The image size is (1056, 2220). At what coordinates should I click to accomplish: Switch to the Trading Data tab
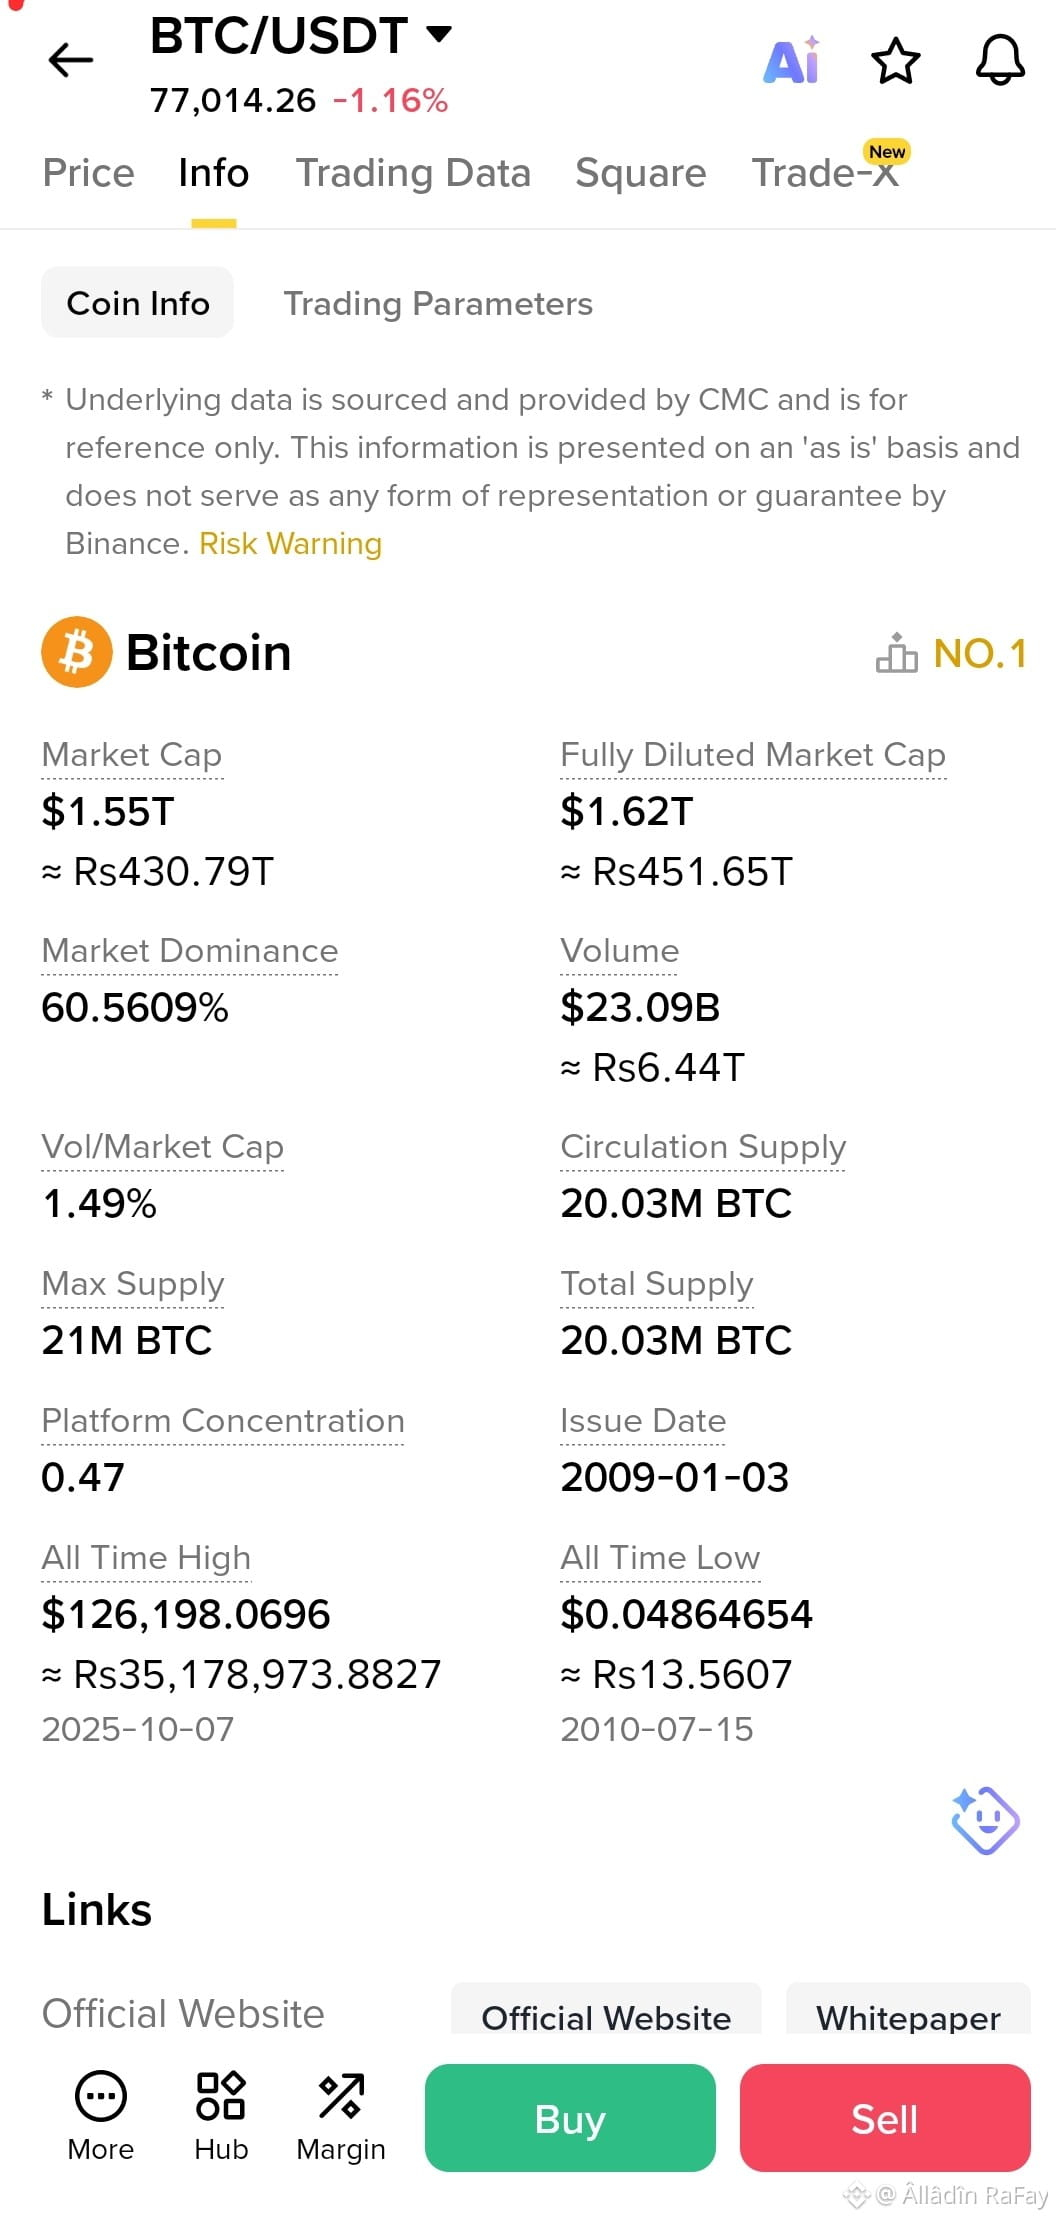(413, 173)
